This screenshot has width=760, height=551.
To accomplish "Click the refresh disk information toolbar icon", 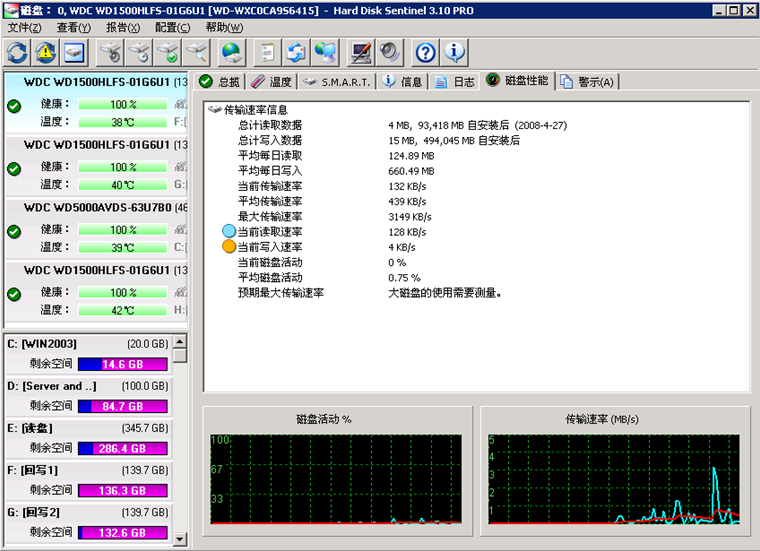I will (x=17, y=52).
